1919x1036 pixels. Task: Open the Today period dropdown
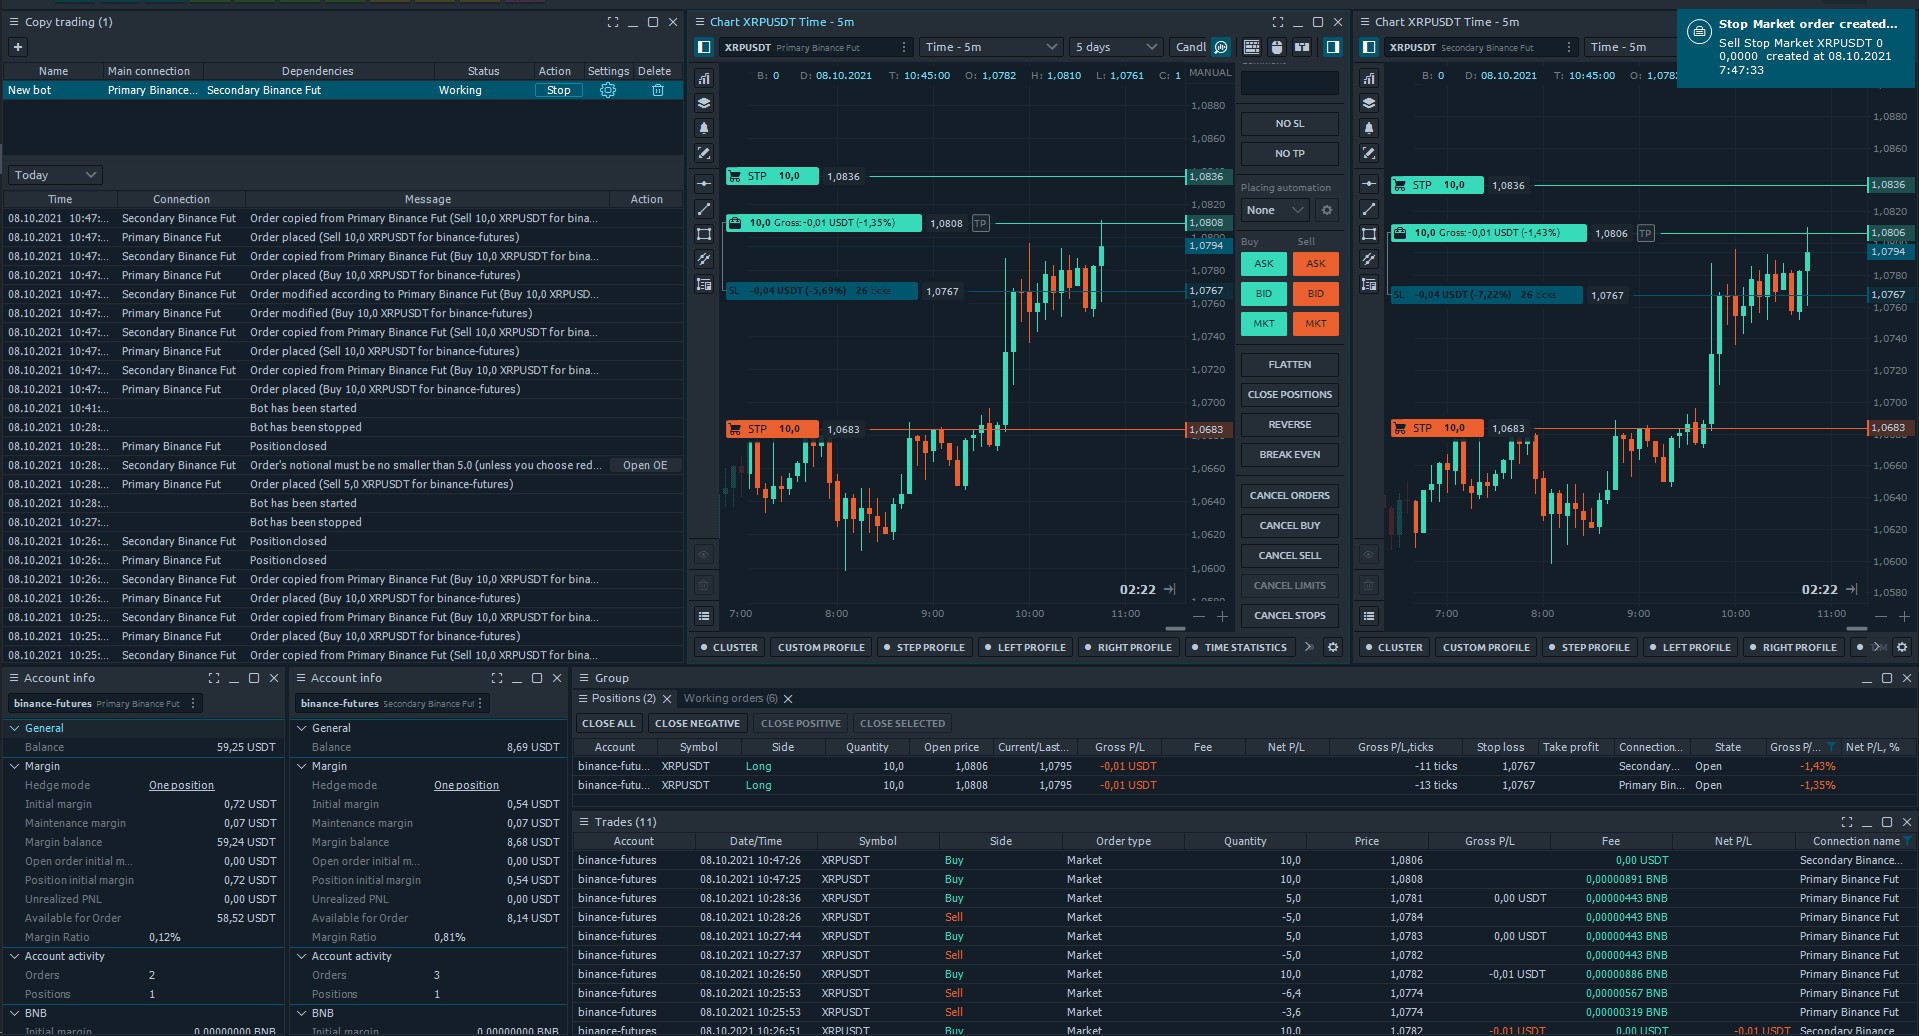tap(55, 175)
